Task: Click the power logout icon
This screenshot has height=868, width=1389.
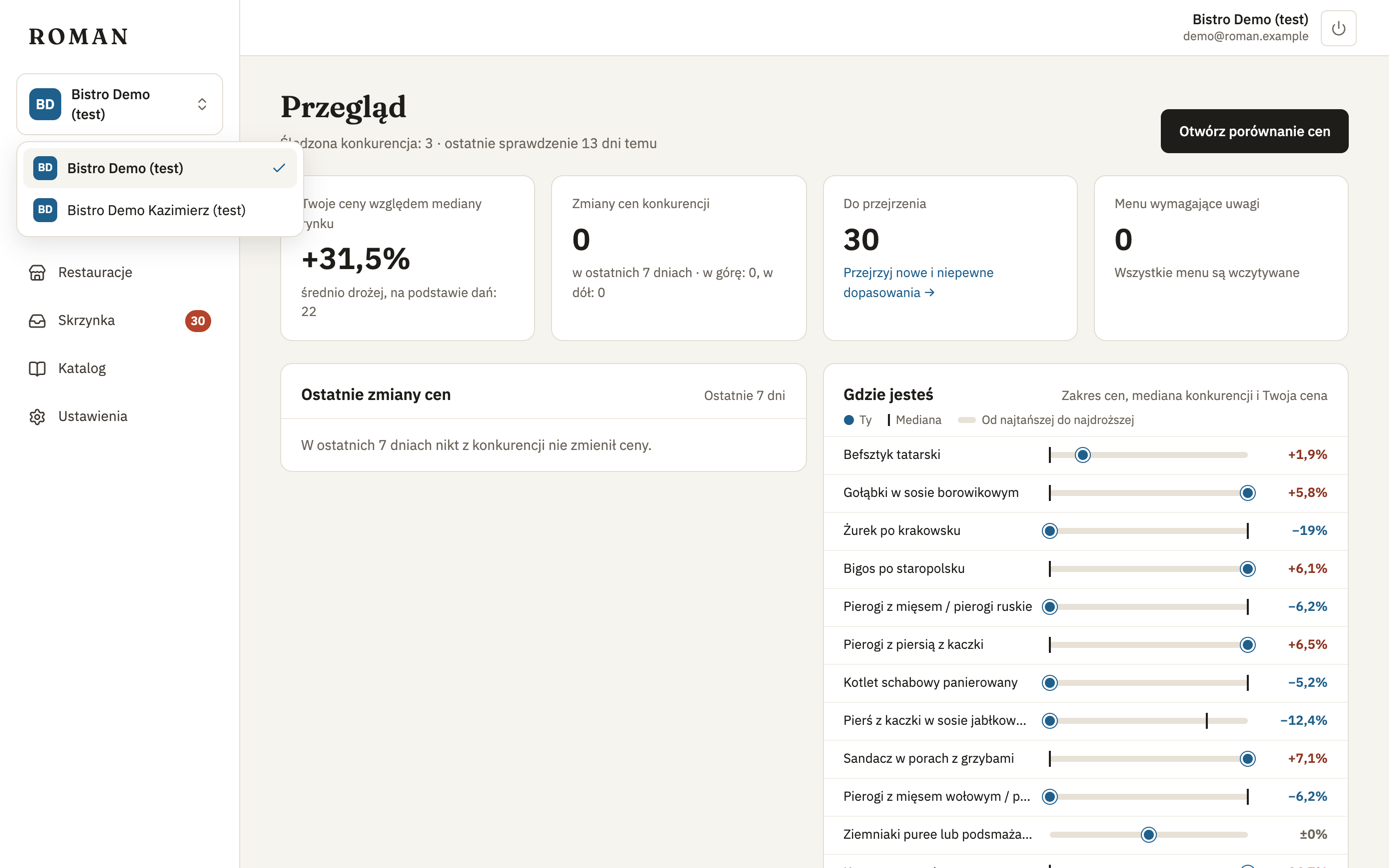Action: [x=1338, y=28]
